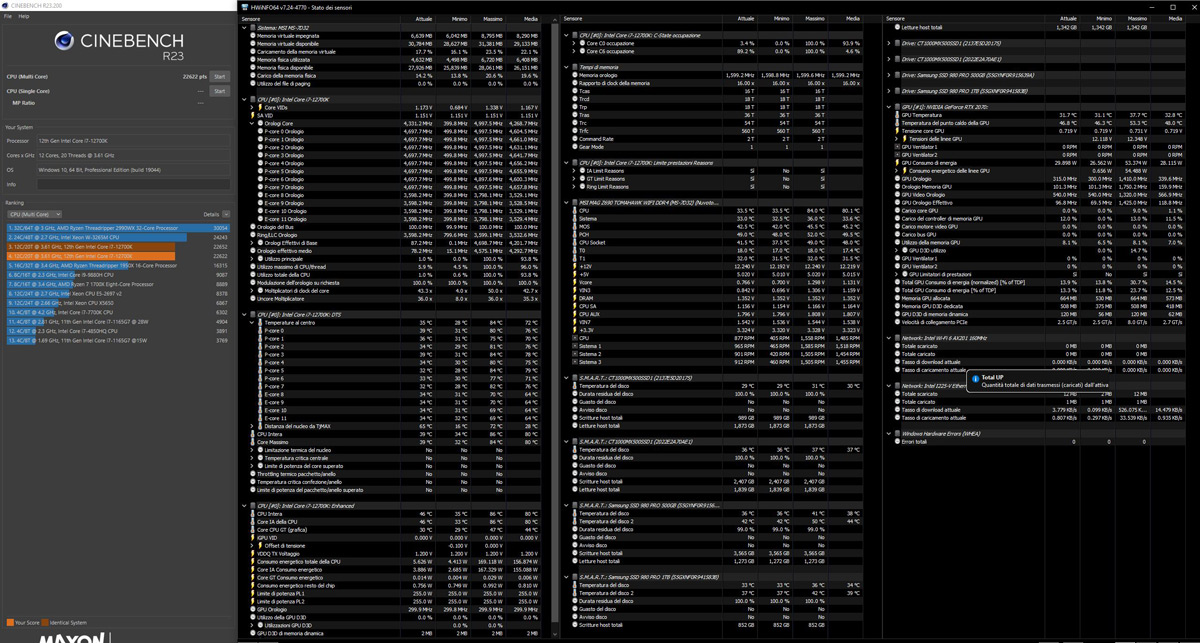Expand the Samsung SSD 980 PRO 1TB drive section
The height and width of the screenshot is (643, 1200).
pyautogui.click(x=890, y=91)
